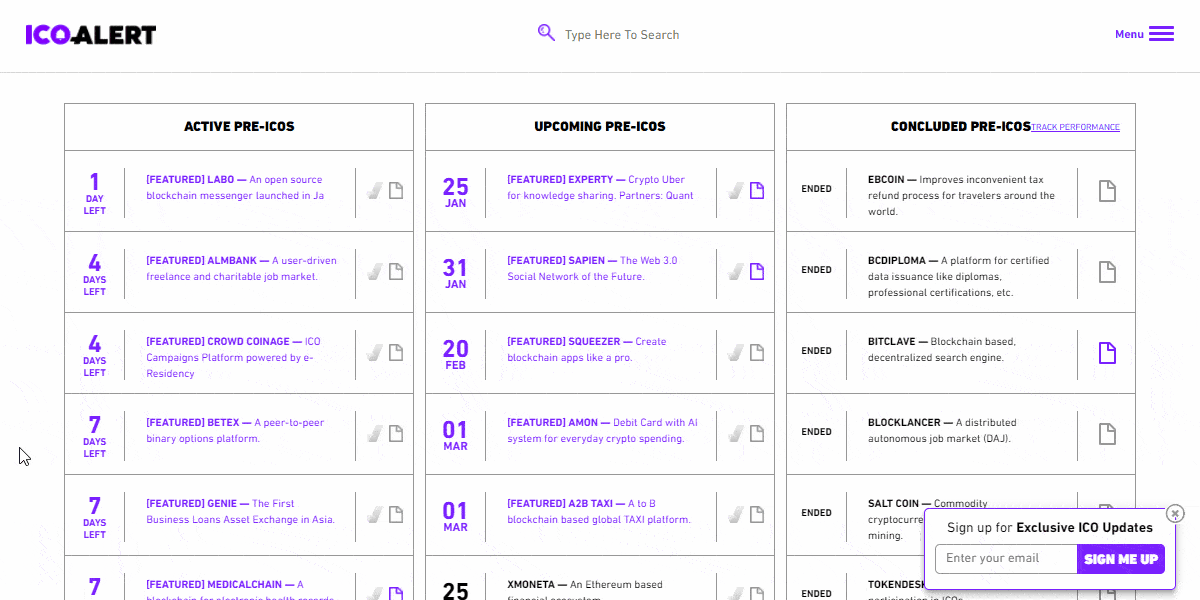The image size is (1200, 600).
Task: Click the gray badge icon in the LABO row
Action: pos(375,190)
